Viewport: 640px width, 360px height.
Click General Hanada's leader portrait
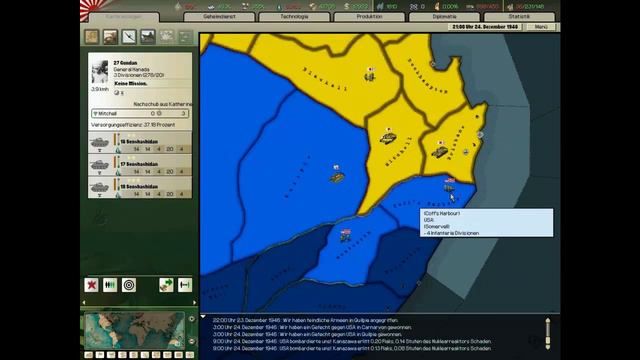[x=100, y=72]
